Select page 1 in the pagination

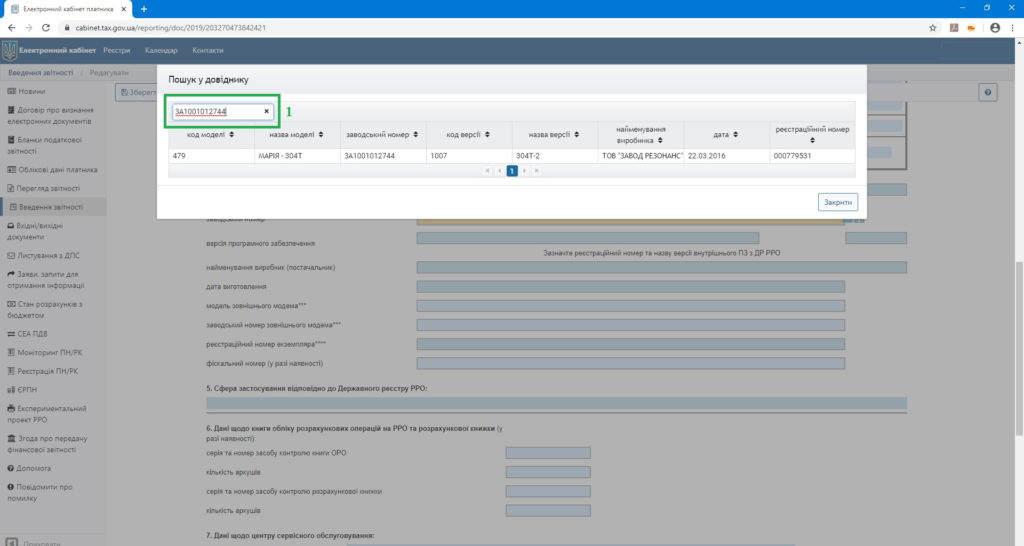(511, 171)
